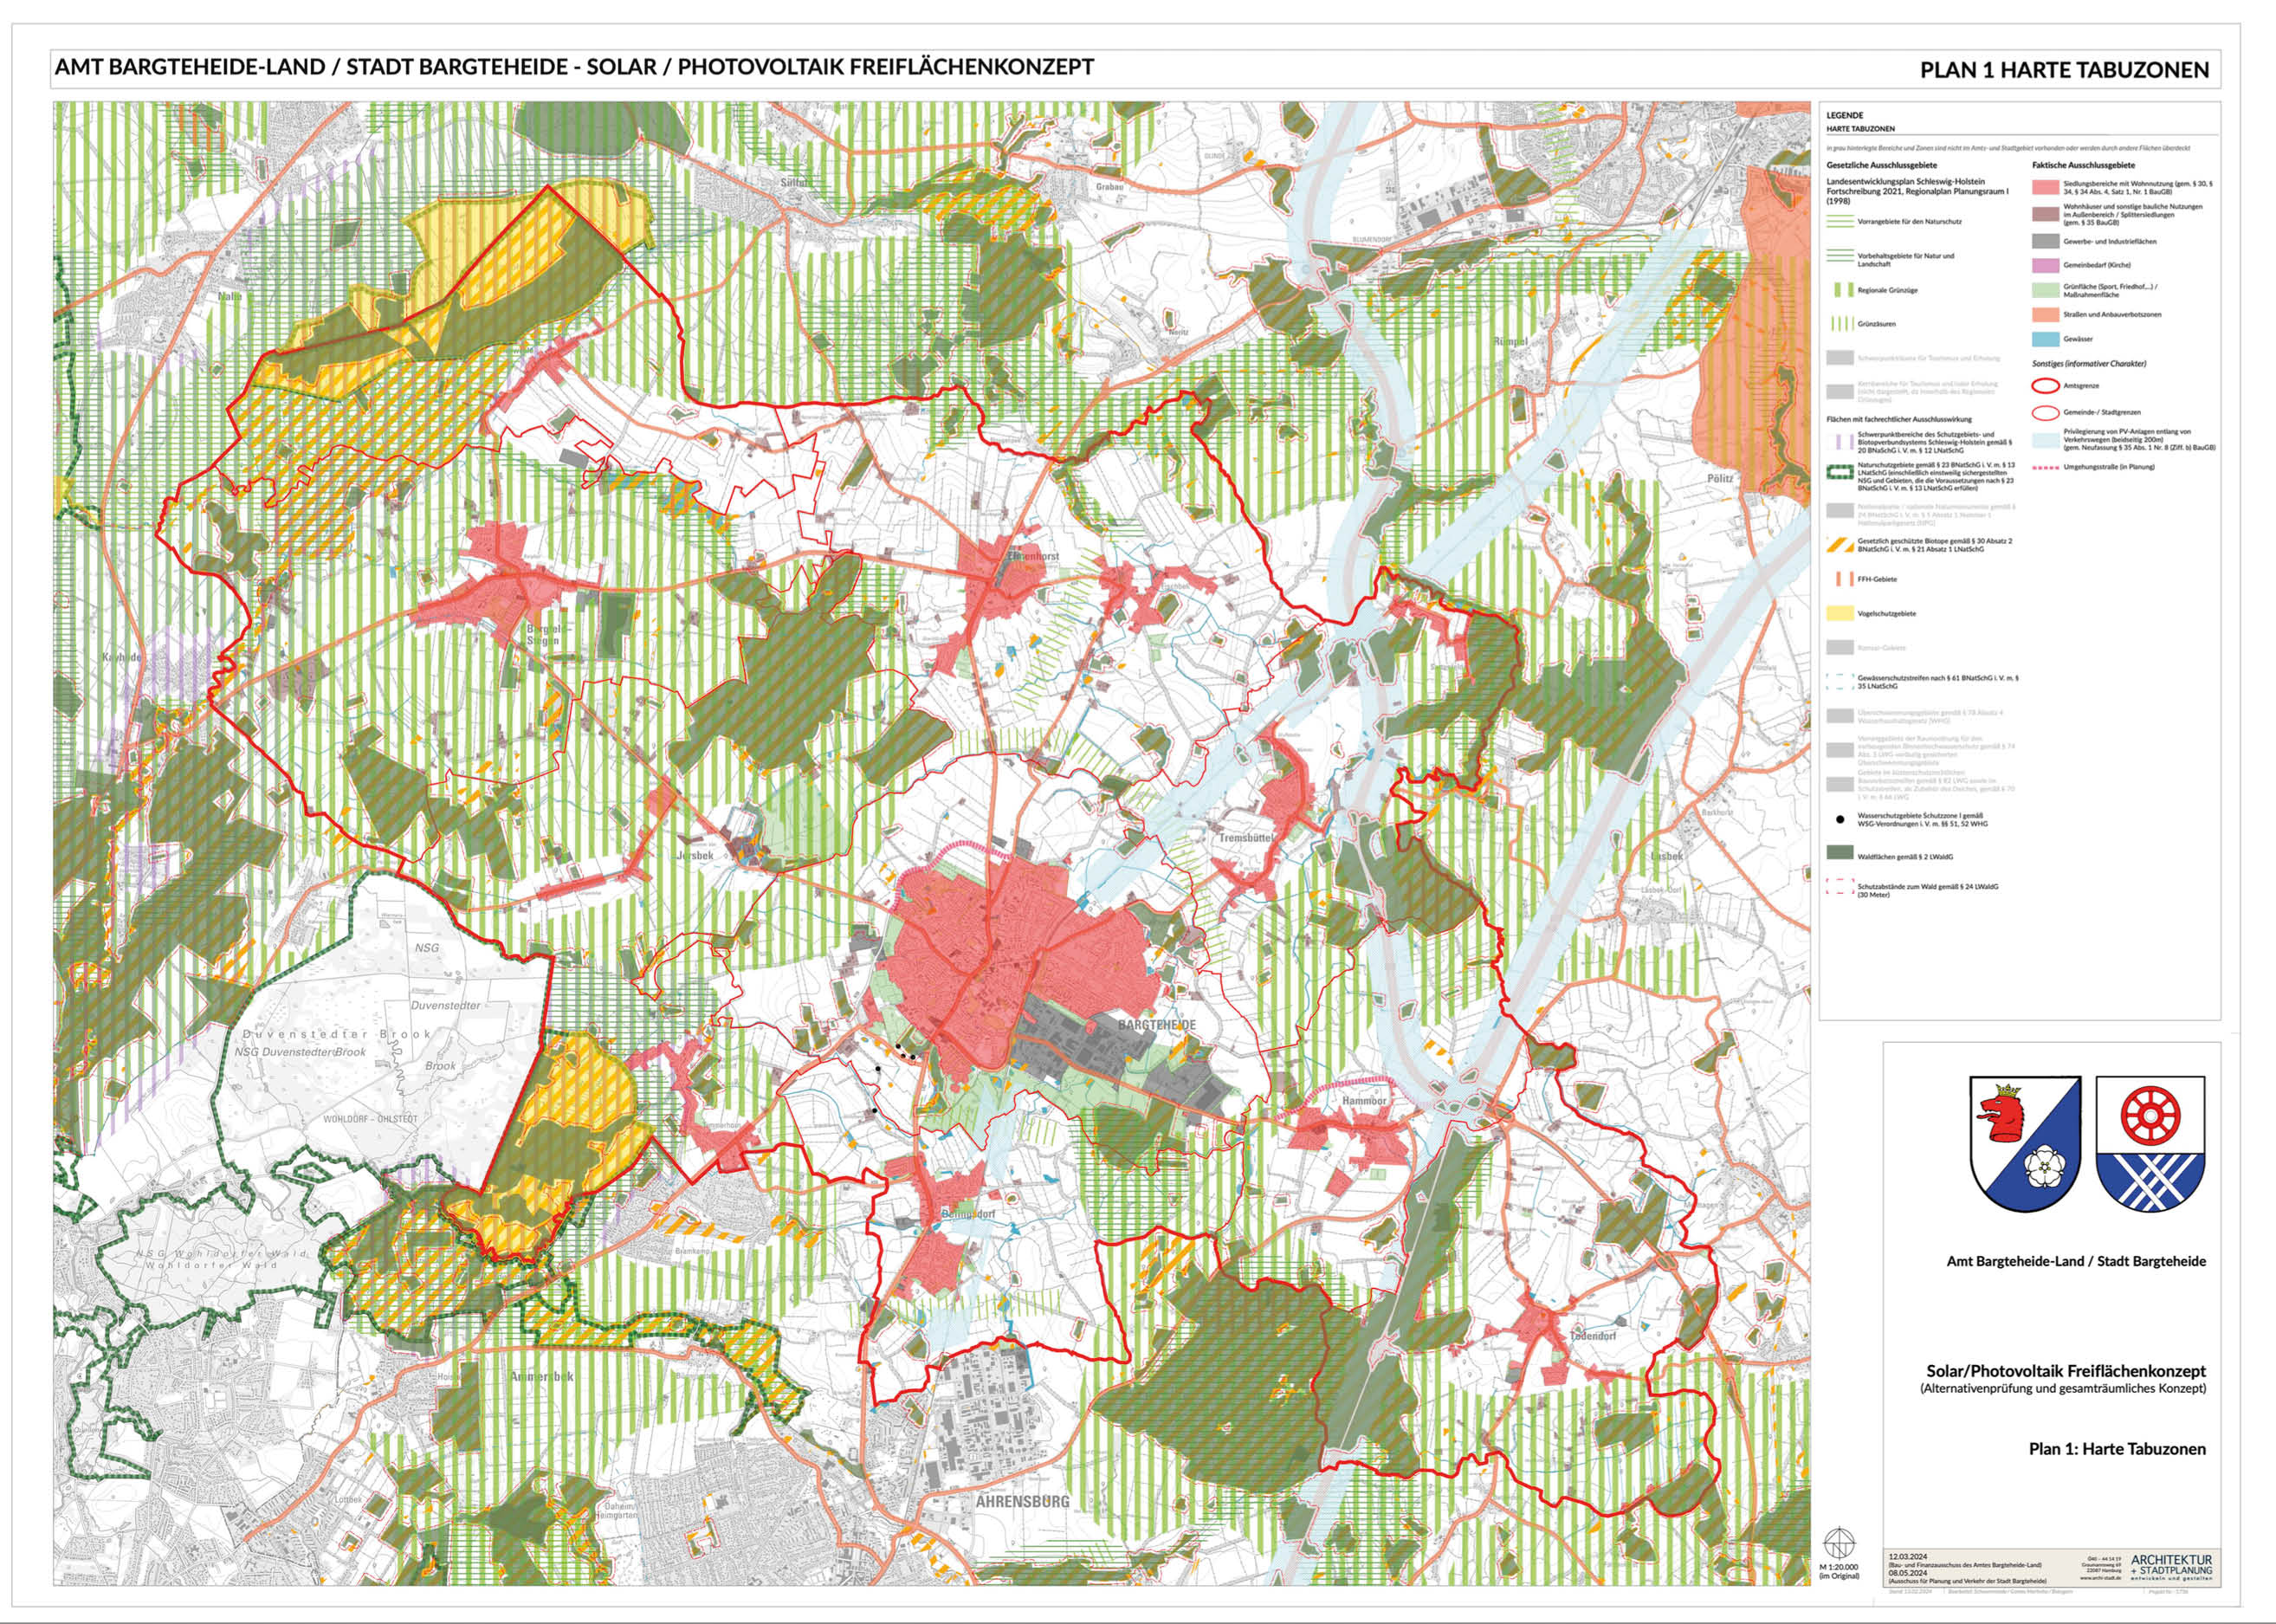The height and width of the screenshot is (1624, 2276).
Task: Click the yellow Vogelschutzgebiete legend swatch
Action: pyautogui.click(x=1839, y=613)
